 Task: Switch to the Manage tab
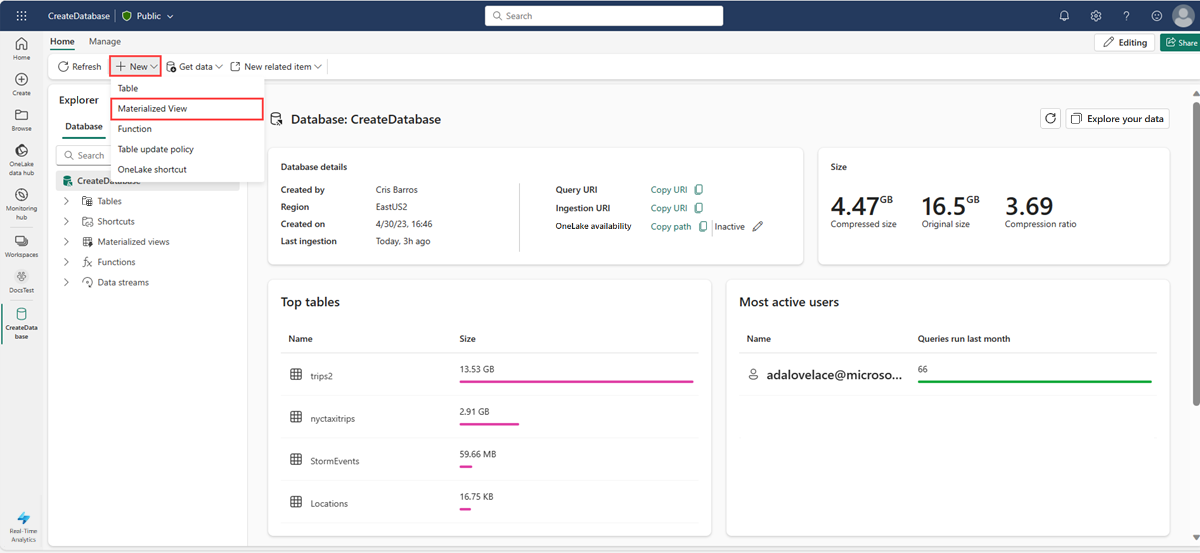105,41
